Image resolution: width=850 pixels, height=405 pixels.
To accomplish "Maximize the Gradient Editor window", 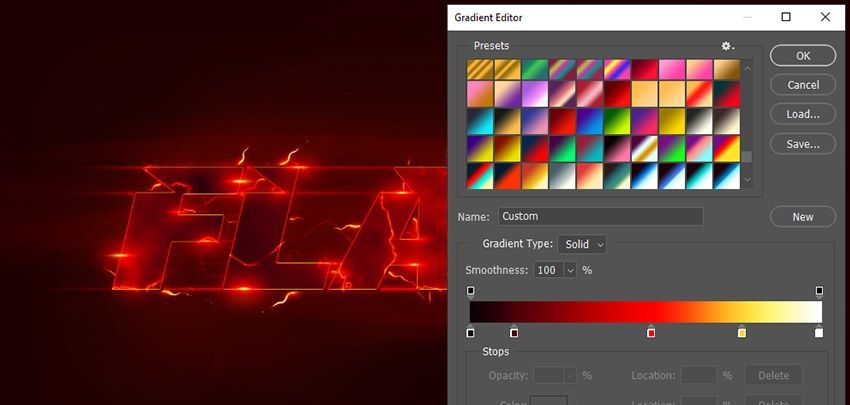I will click(x=785, y=17).
